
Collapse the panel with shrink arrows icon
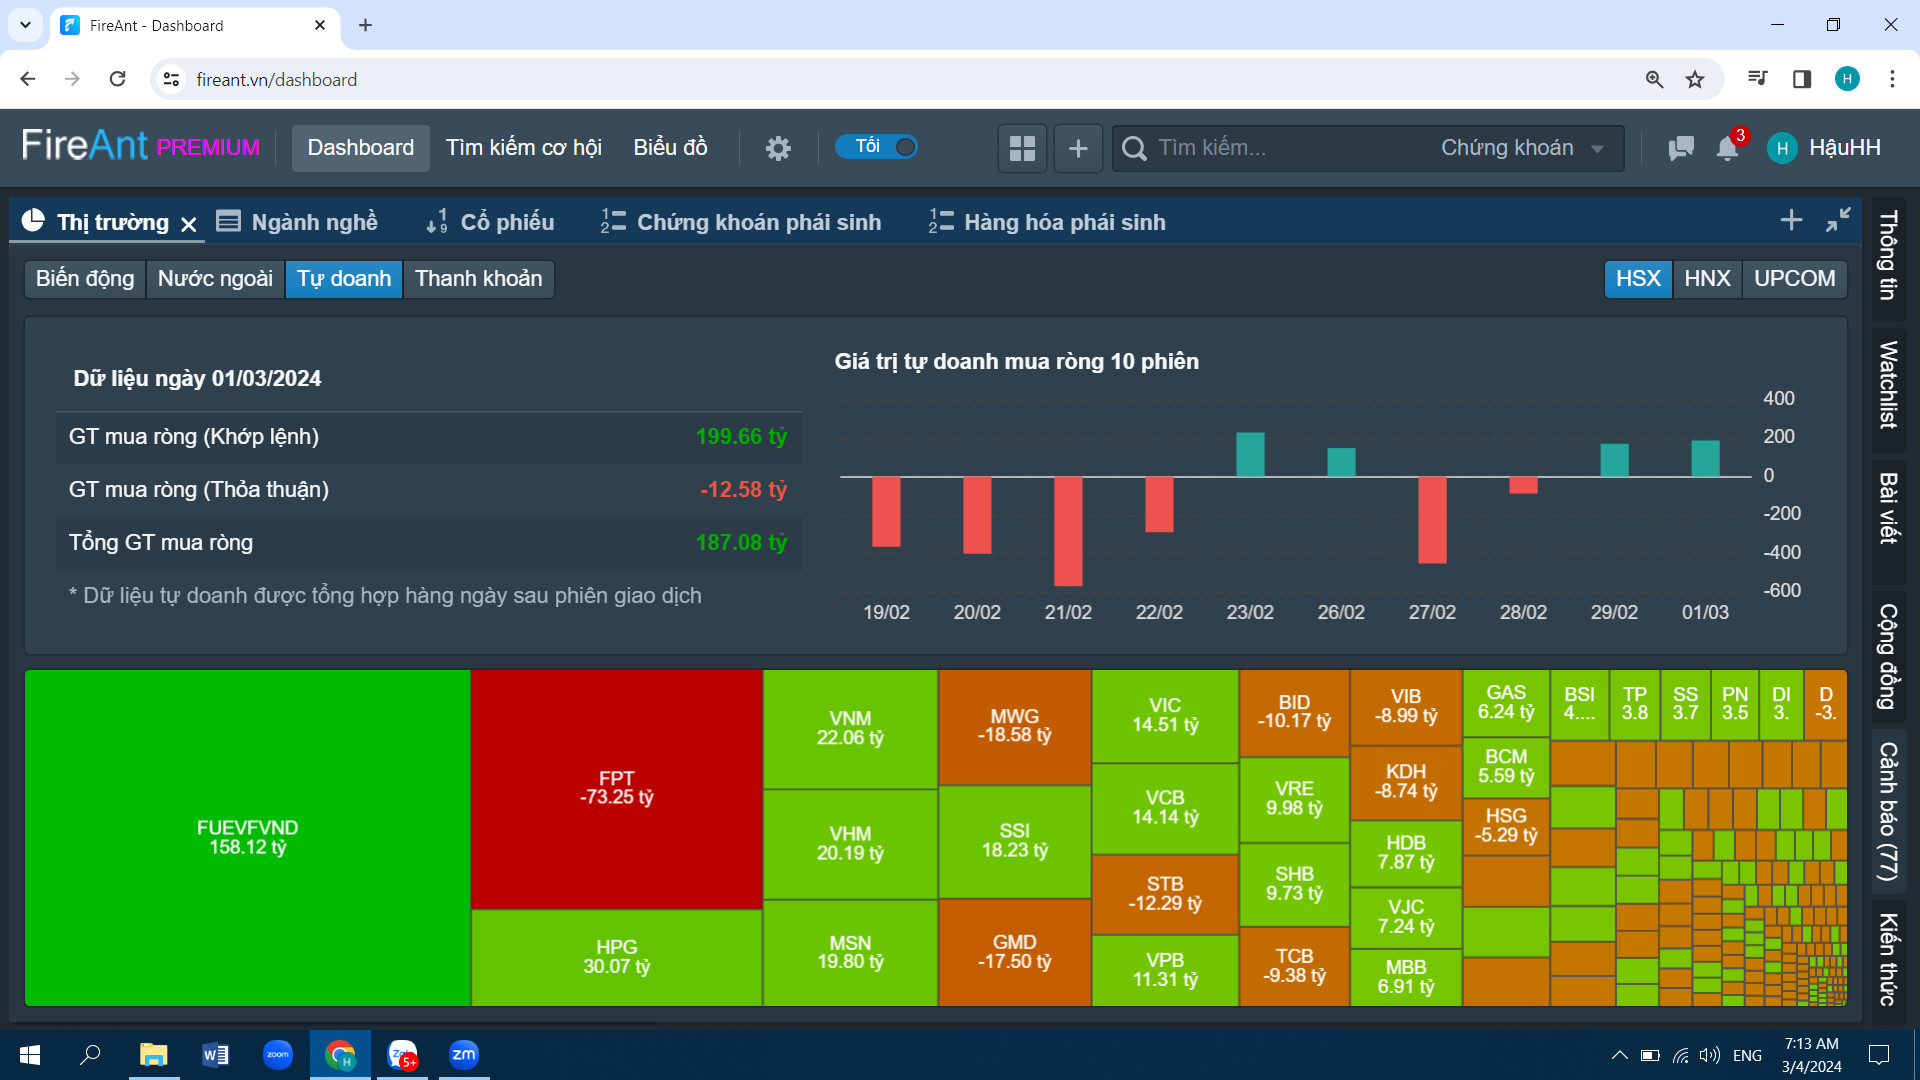pyautogui.click(x=1838, y=220)
